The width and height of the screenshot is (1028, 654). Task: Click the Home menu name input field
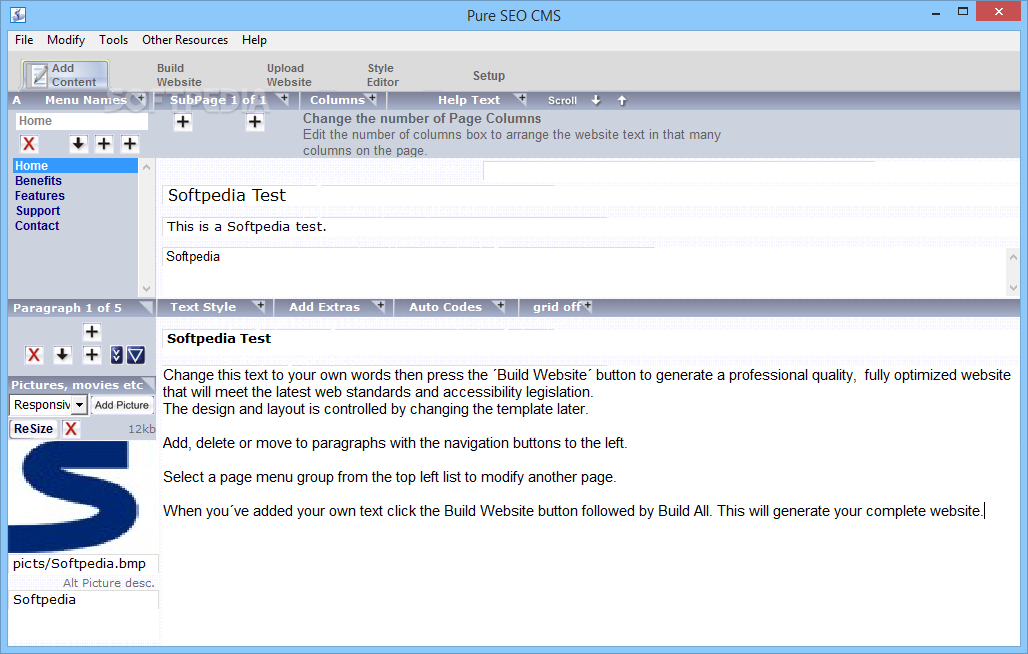click(81, 121)
